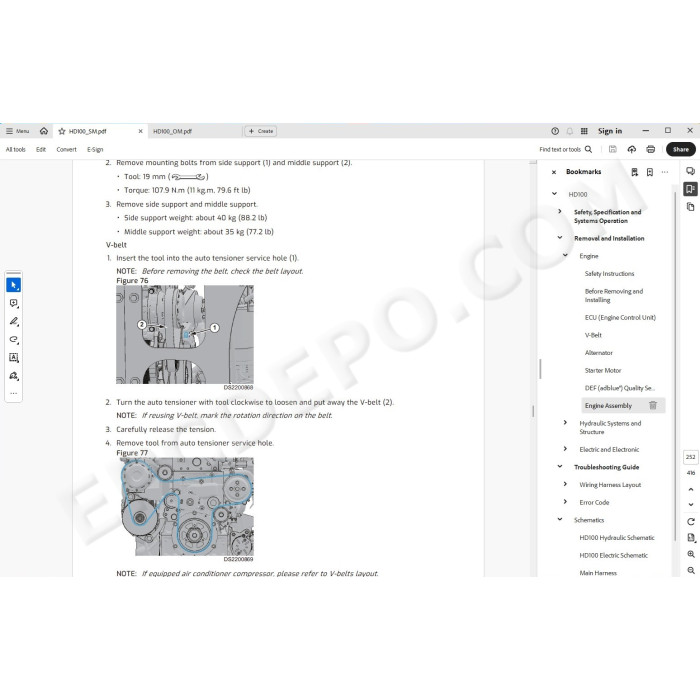The width and height of the screenshot is (700, 700).
Task: Select the freehand draw loop tool
Action: (x=13, y=340)
